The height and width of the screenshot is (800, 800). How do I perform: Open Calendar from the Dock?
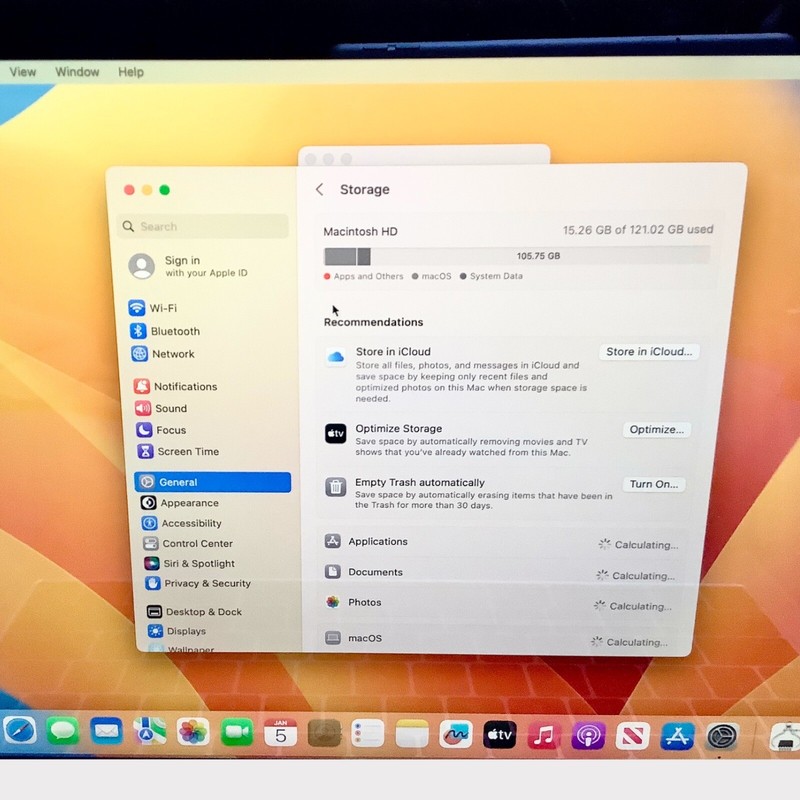281,734
